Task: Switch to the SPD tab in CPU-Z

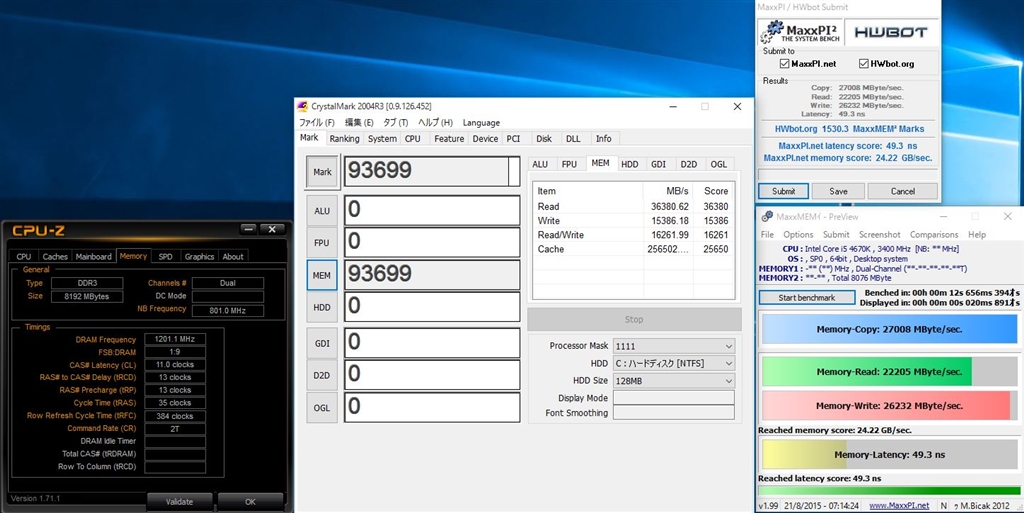Action: [165, 257]
